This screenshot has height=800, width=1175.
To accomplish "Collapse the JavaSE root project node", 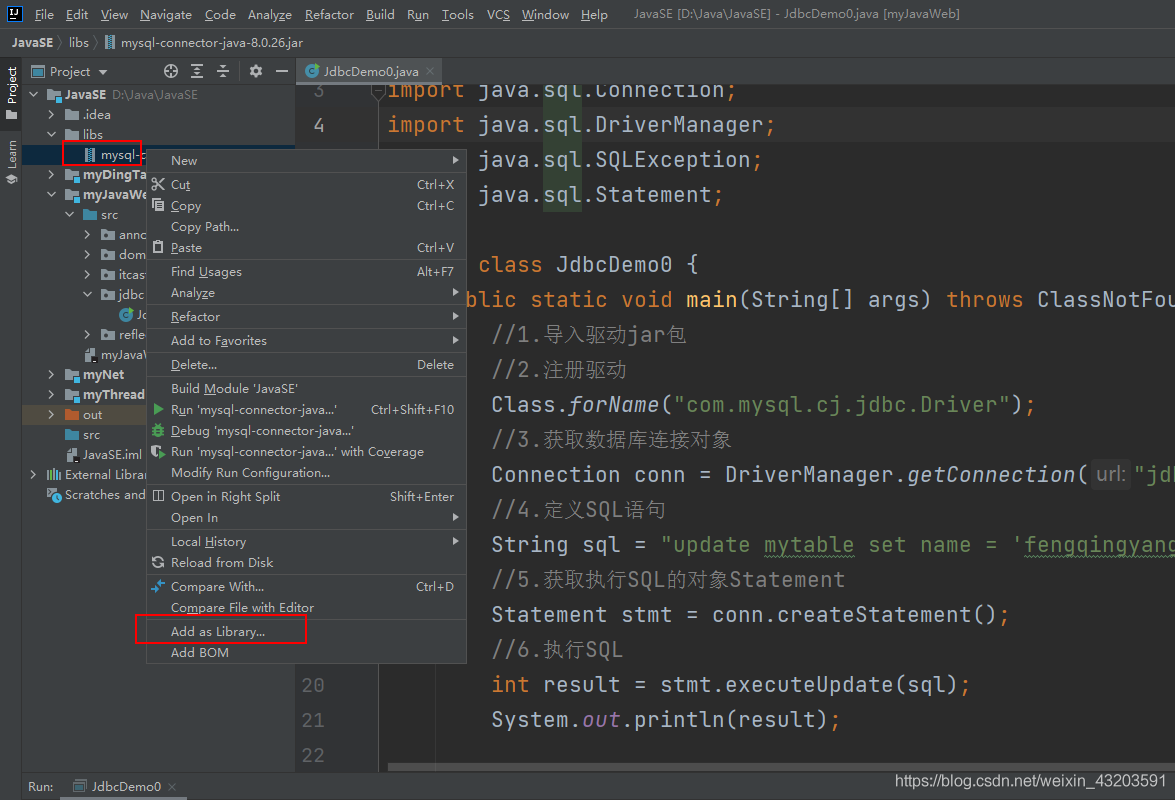I will (34, 94).
